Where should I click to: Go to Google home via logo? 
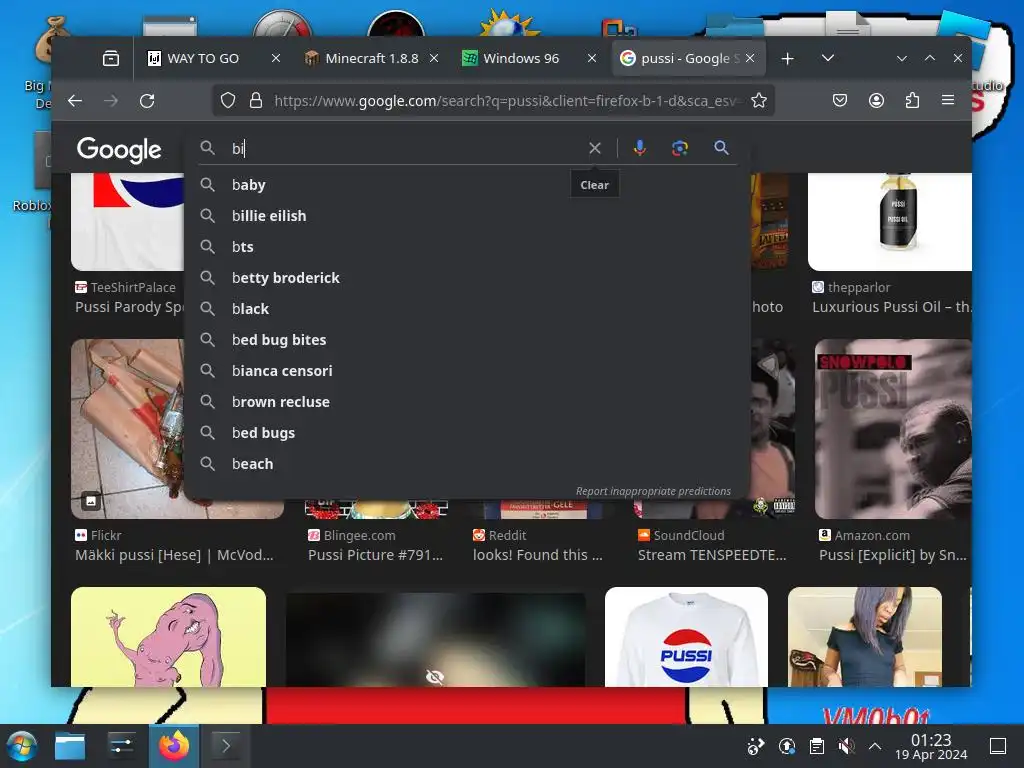pyautogui.click(x=119, y=150)
